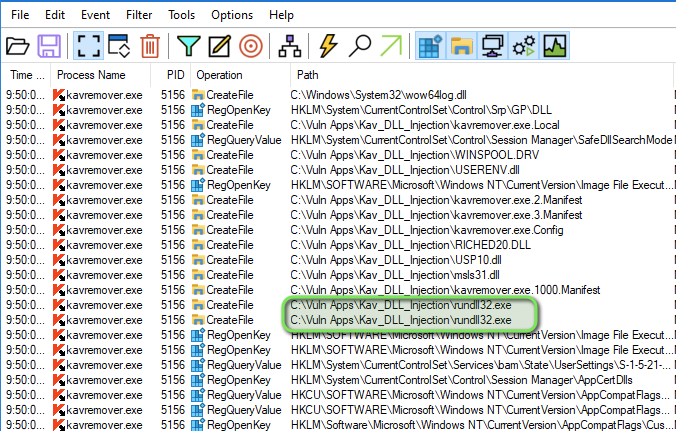
Task: Clear the display with the trash can icon
Action: [x=150, y=46]
